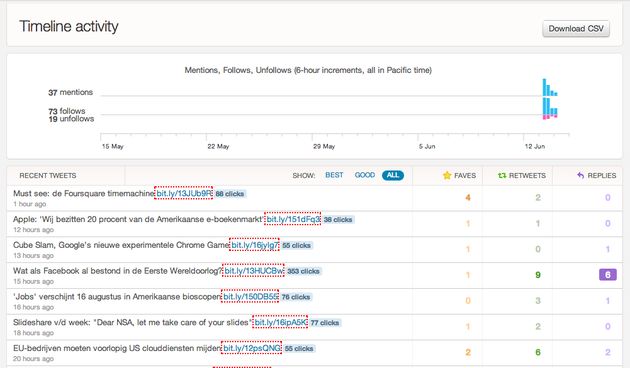The width and height of the screenshot is (630, 368).
Task: Click the '19 unfollows' chart label
Action: 71,119
